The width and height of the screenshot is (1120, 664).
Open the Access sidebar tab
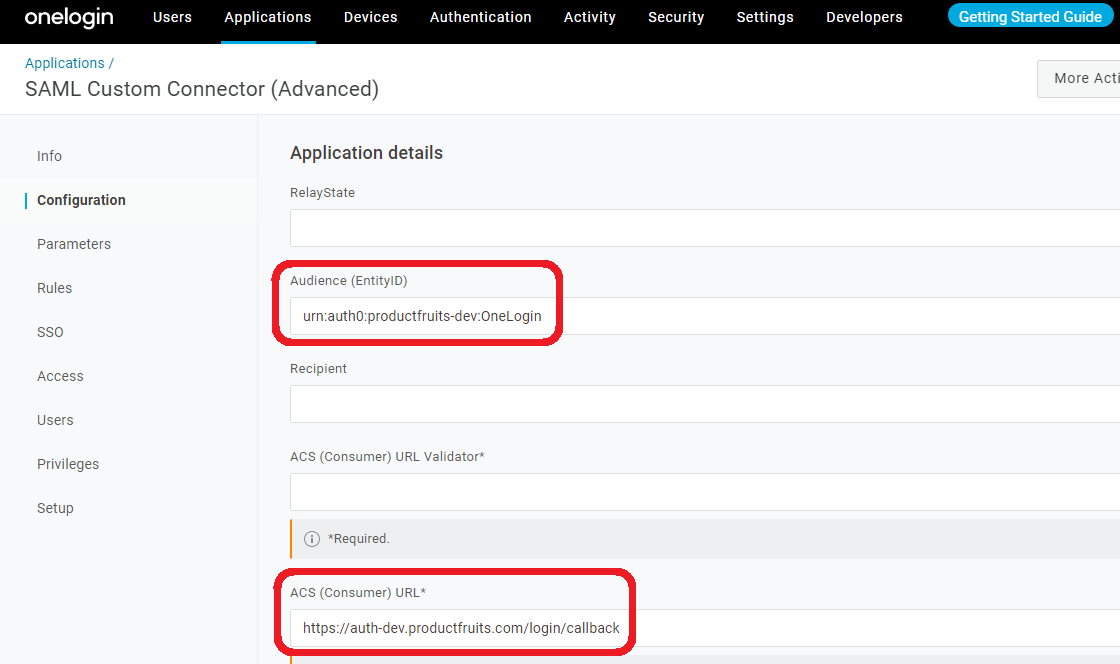(60, 376)
